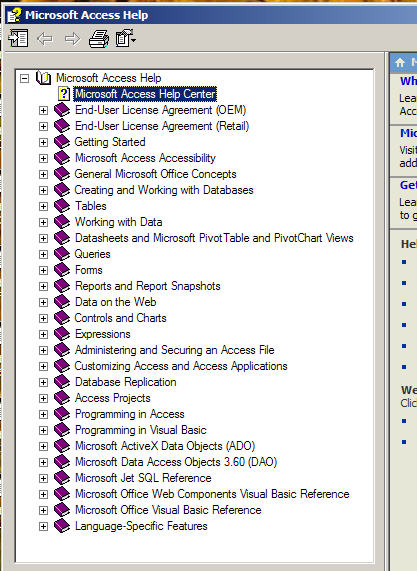The width and height of the screenshot is (417, 571).
Task: Select the Database Replication entry
Action: [x=126, y=382]
